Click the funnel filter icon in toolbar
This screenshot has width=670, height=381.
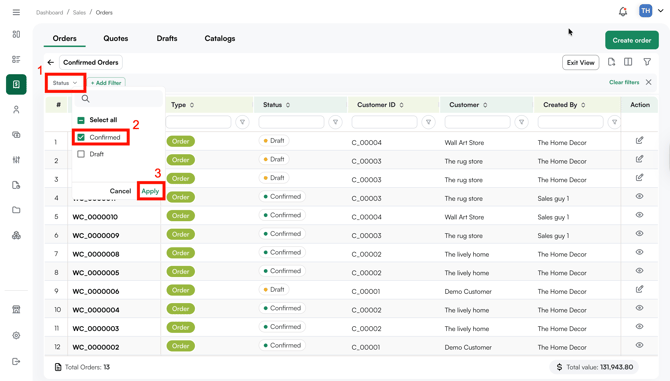click(647, 62)
